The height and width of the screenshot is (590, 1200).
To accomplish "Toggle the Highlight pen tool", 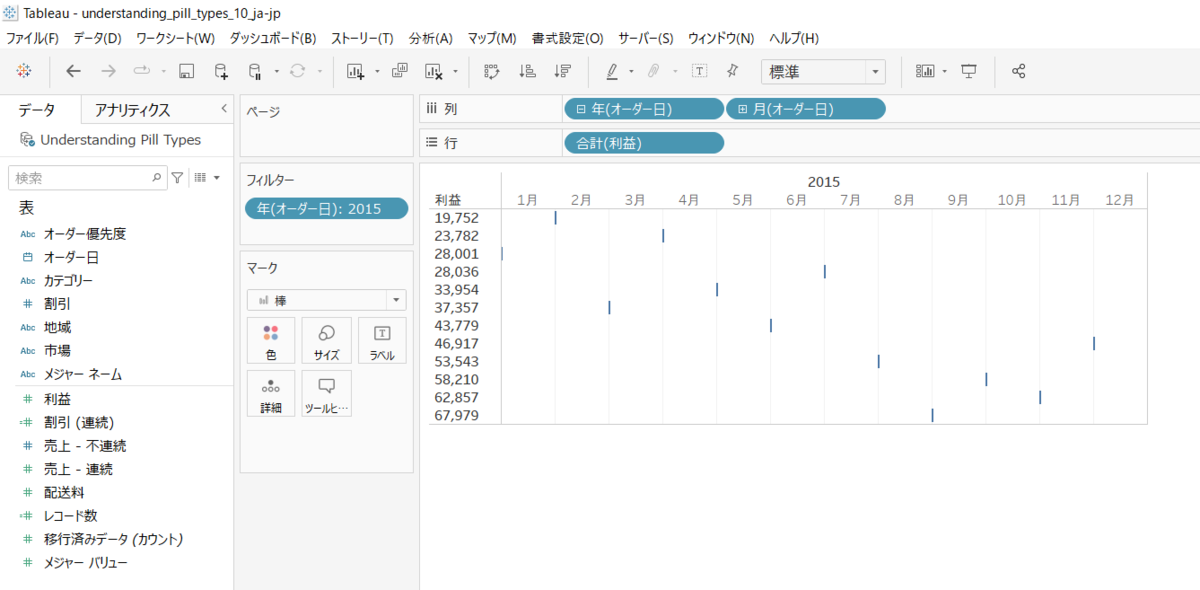I will [611, 71].
